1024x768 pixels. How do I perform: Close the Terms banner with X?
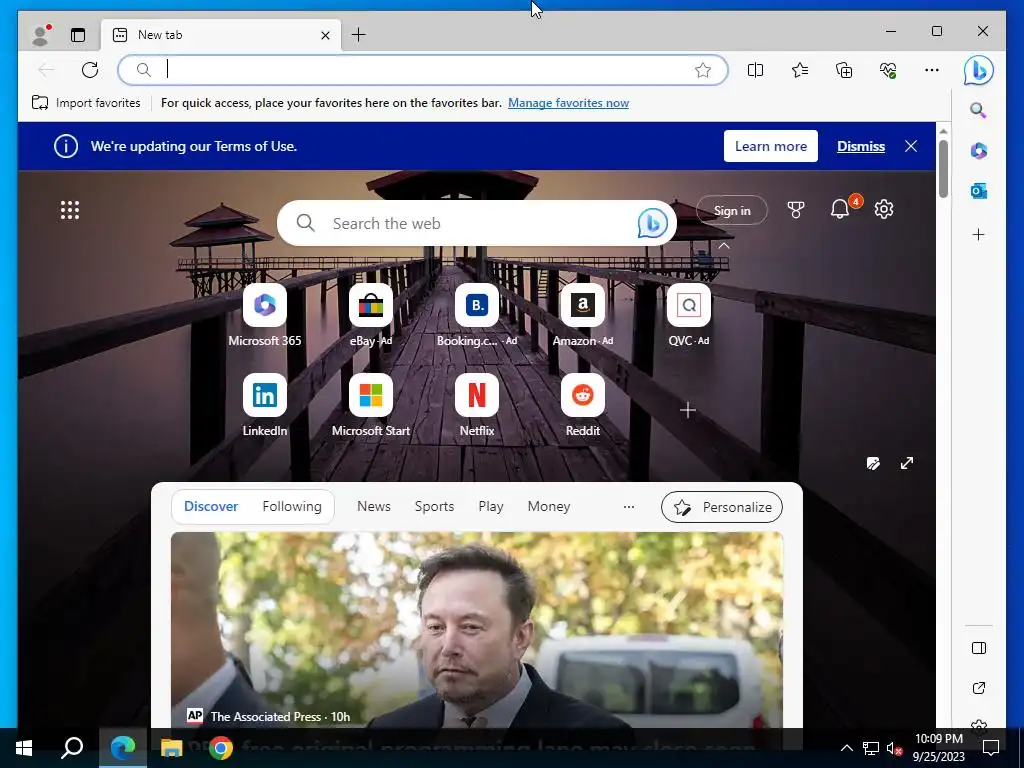(x=911, y=146)
